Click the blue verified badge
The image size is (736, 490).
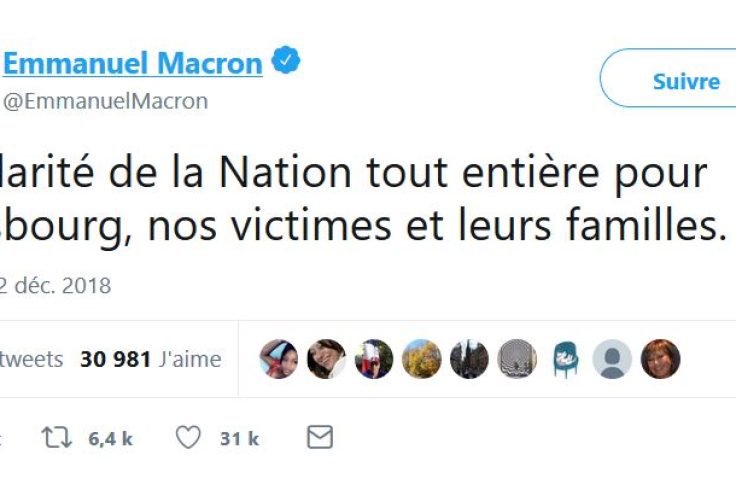(287, 64)
